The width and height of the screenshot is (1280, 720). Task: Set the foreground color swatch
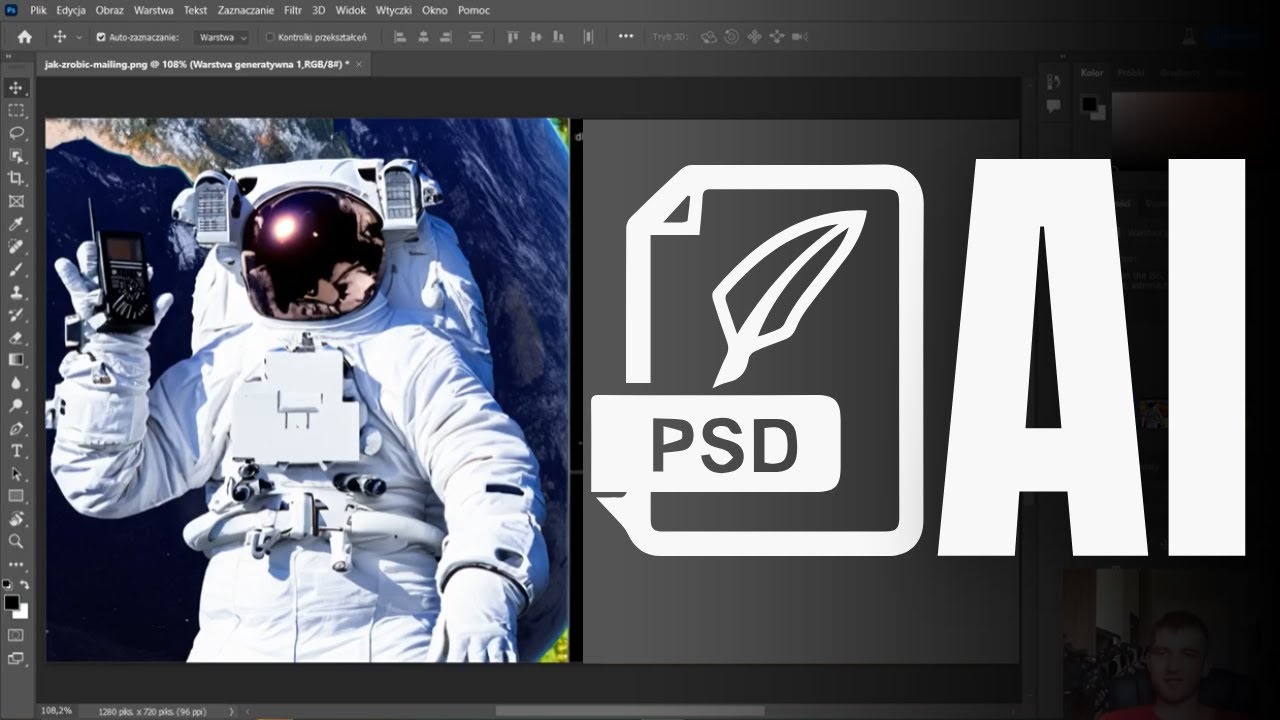pyautogui.click(x=11, y=603)
